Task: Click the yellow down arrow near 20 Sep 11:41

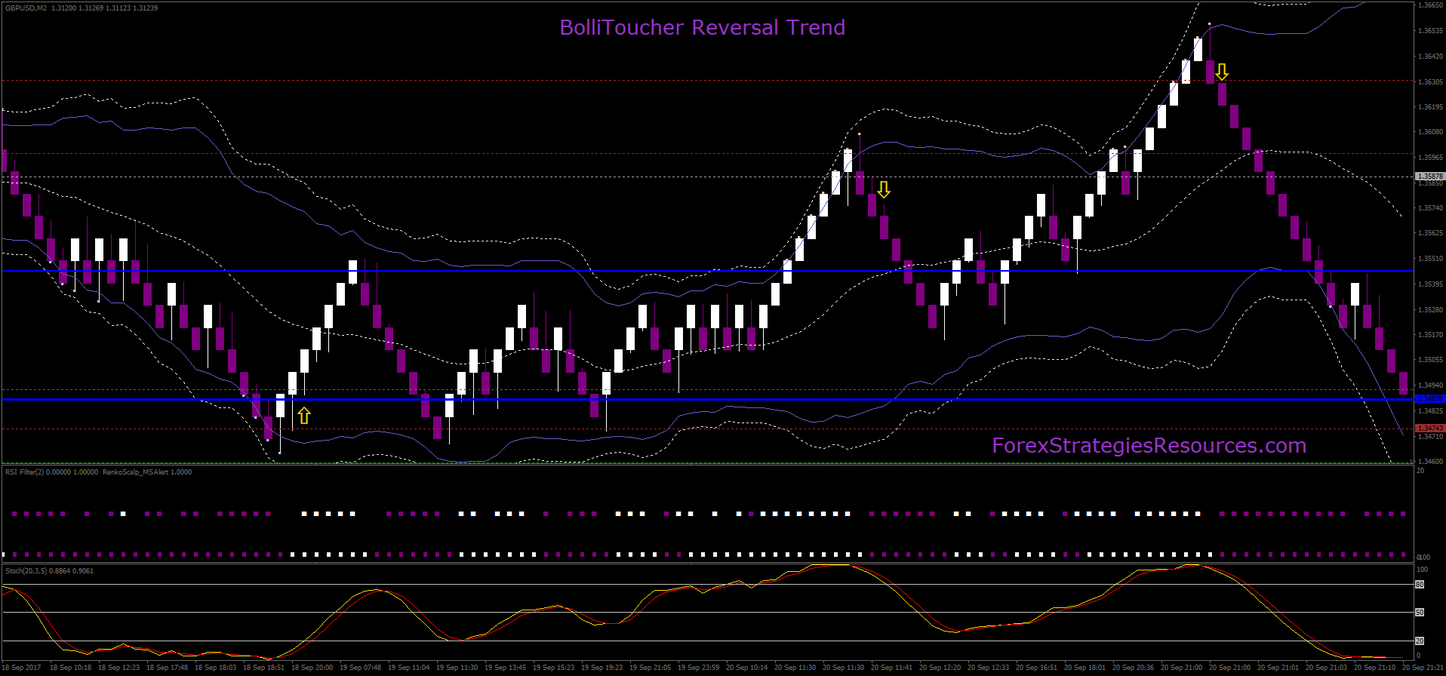Action: tap(884, 189)
